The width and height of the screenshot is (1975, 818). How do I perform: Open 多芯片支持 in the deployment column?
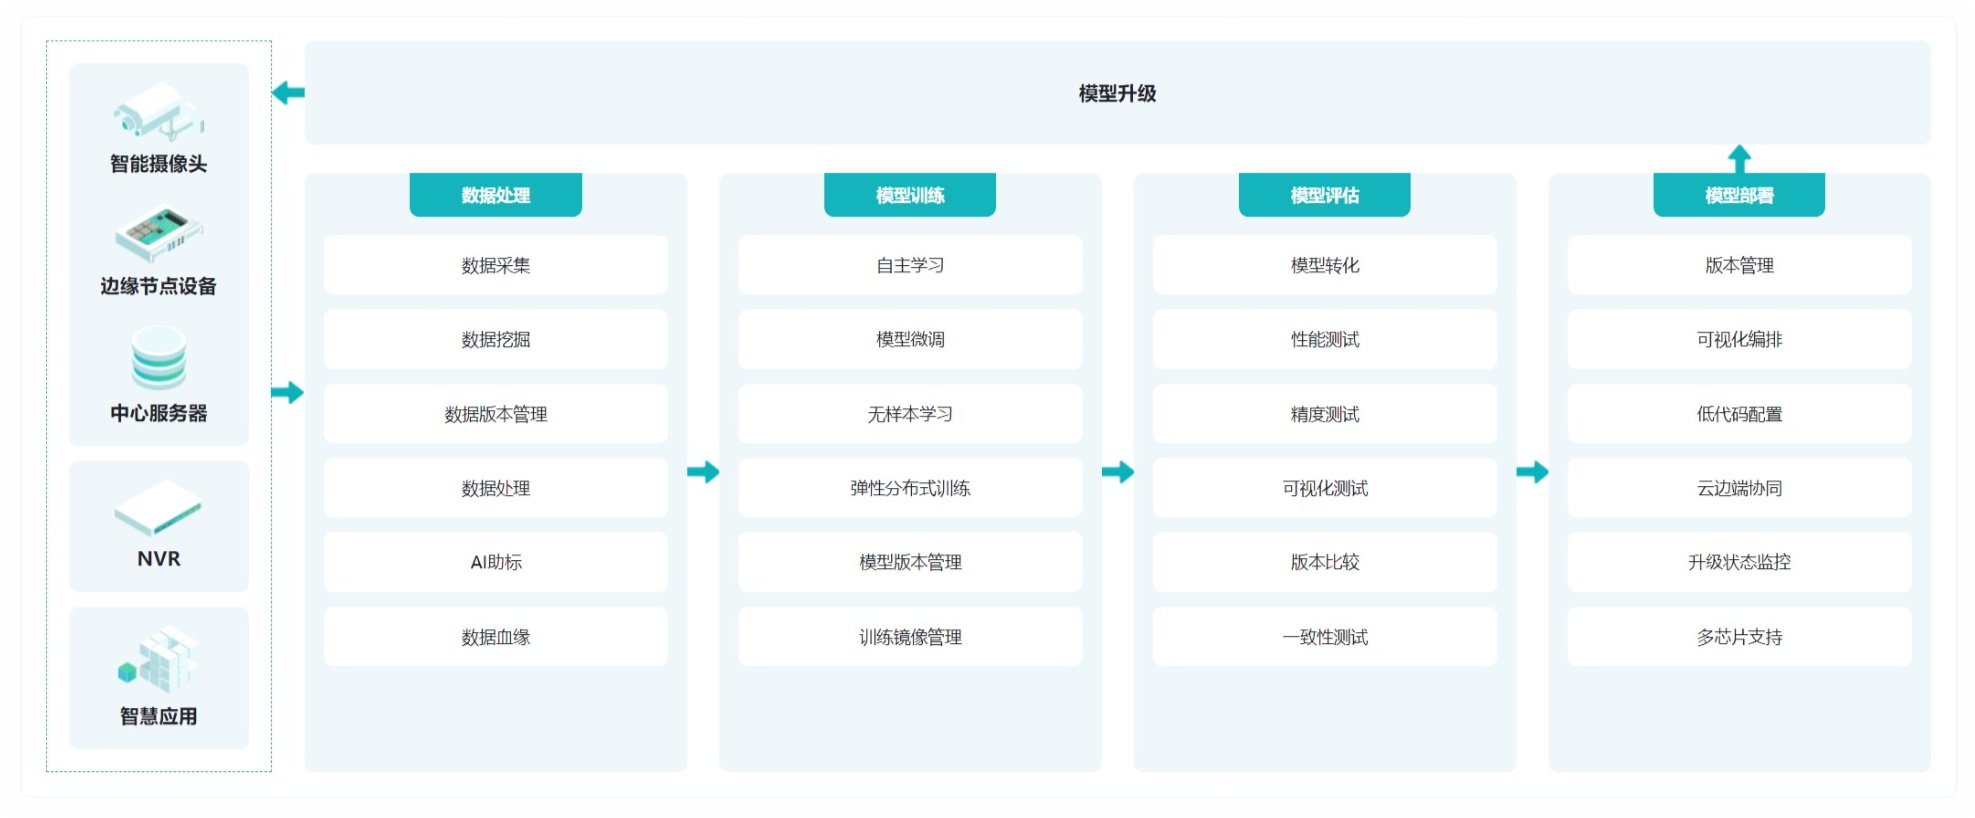pos(1738,637)
